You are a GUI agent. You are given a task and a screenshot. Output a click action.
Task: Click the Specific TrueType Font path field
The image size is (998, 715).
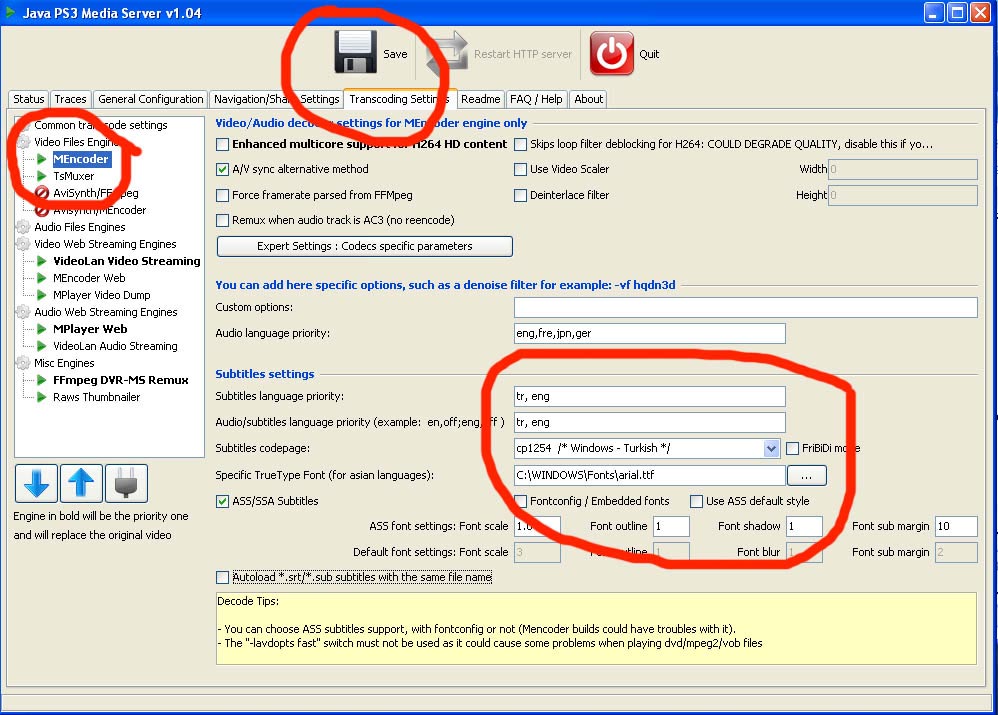coord(650,475)
